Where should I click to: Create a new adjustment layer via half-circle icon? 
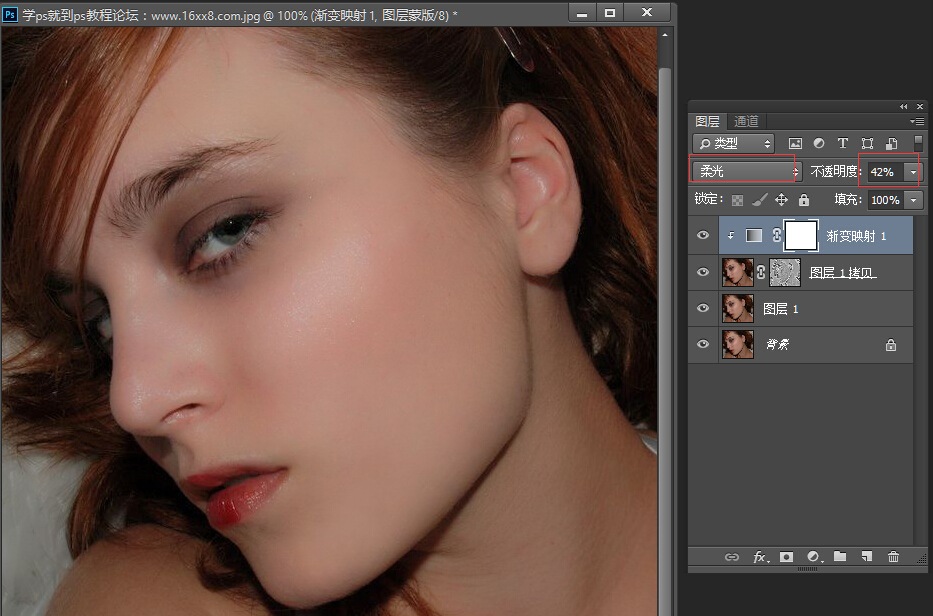click(x=813, y=557)
